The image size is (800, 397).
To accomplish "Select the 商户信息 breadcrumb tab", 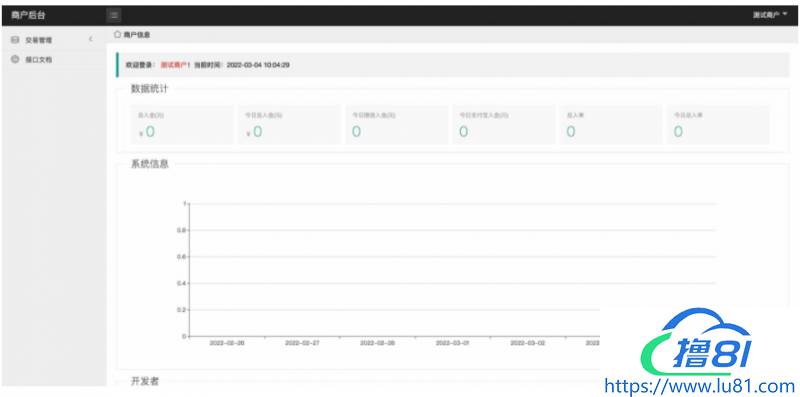I will (x=136, y=35).
